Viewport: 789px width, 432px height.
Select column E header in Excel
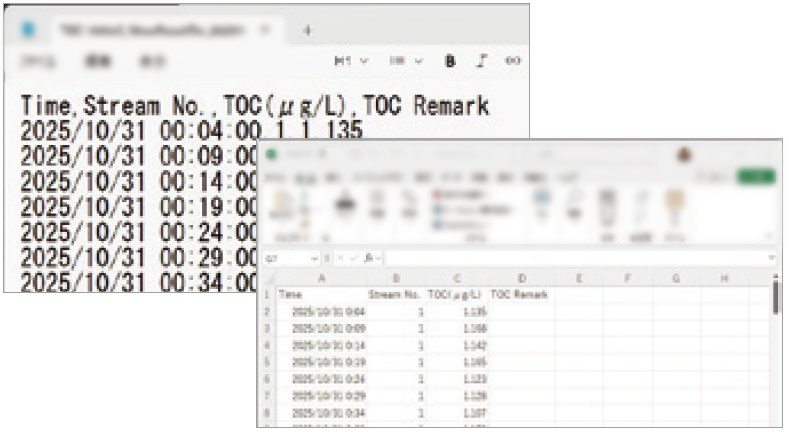pyautogui.click(x=579, y=278)
